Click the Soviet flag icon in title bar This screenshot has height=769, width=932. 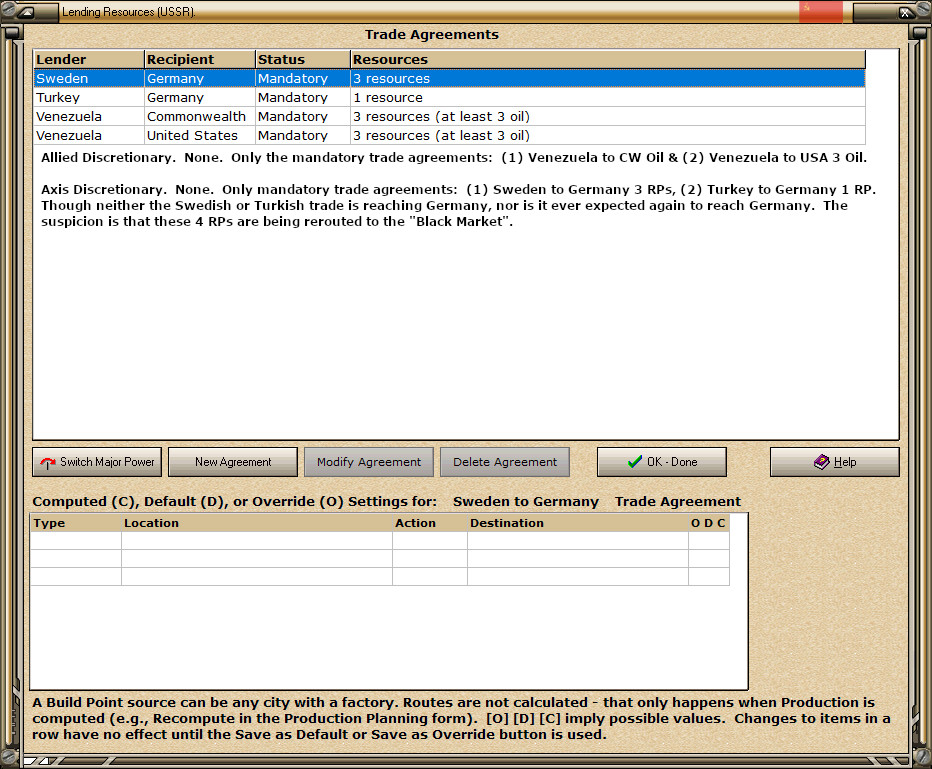click(821, 12)
